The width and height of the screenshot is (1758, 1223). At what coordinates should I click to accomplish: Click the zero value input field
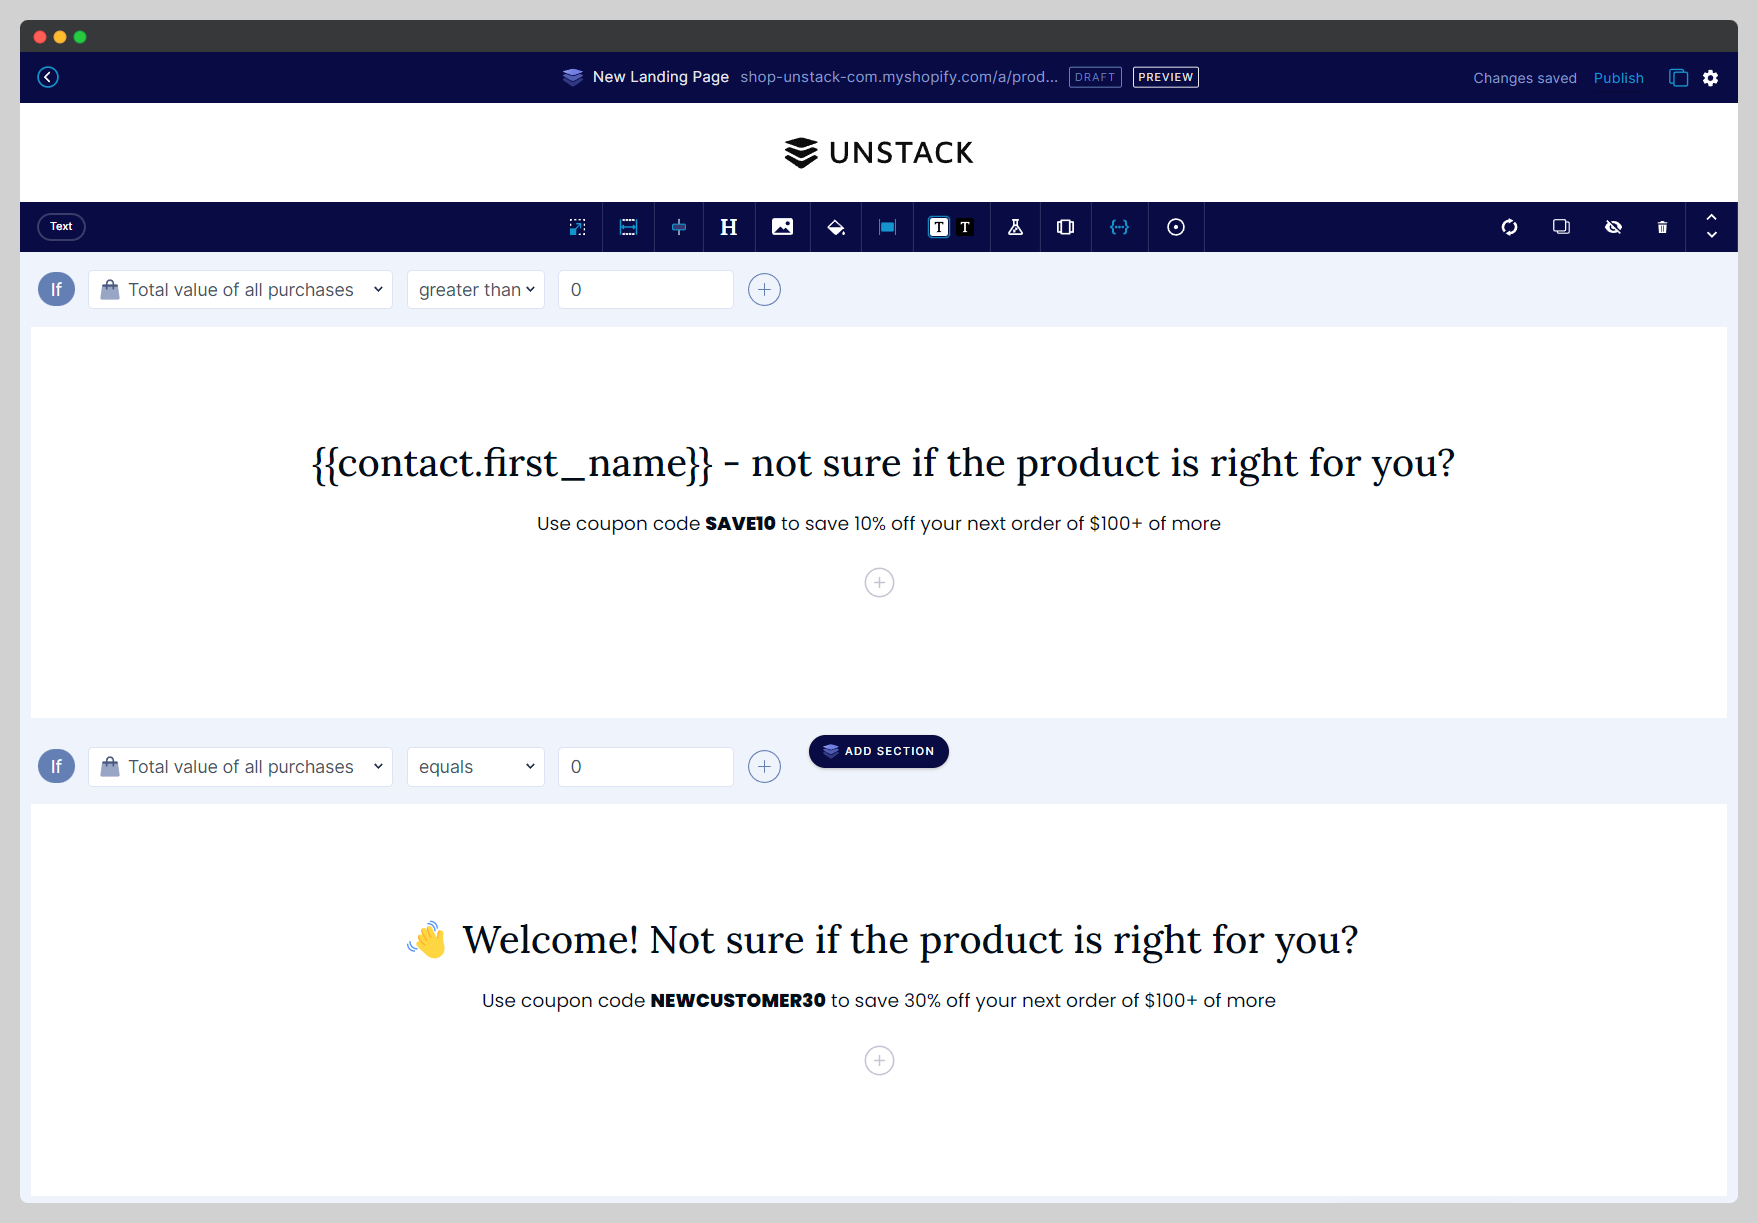[x=645, y=289]
